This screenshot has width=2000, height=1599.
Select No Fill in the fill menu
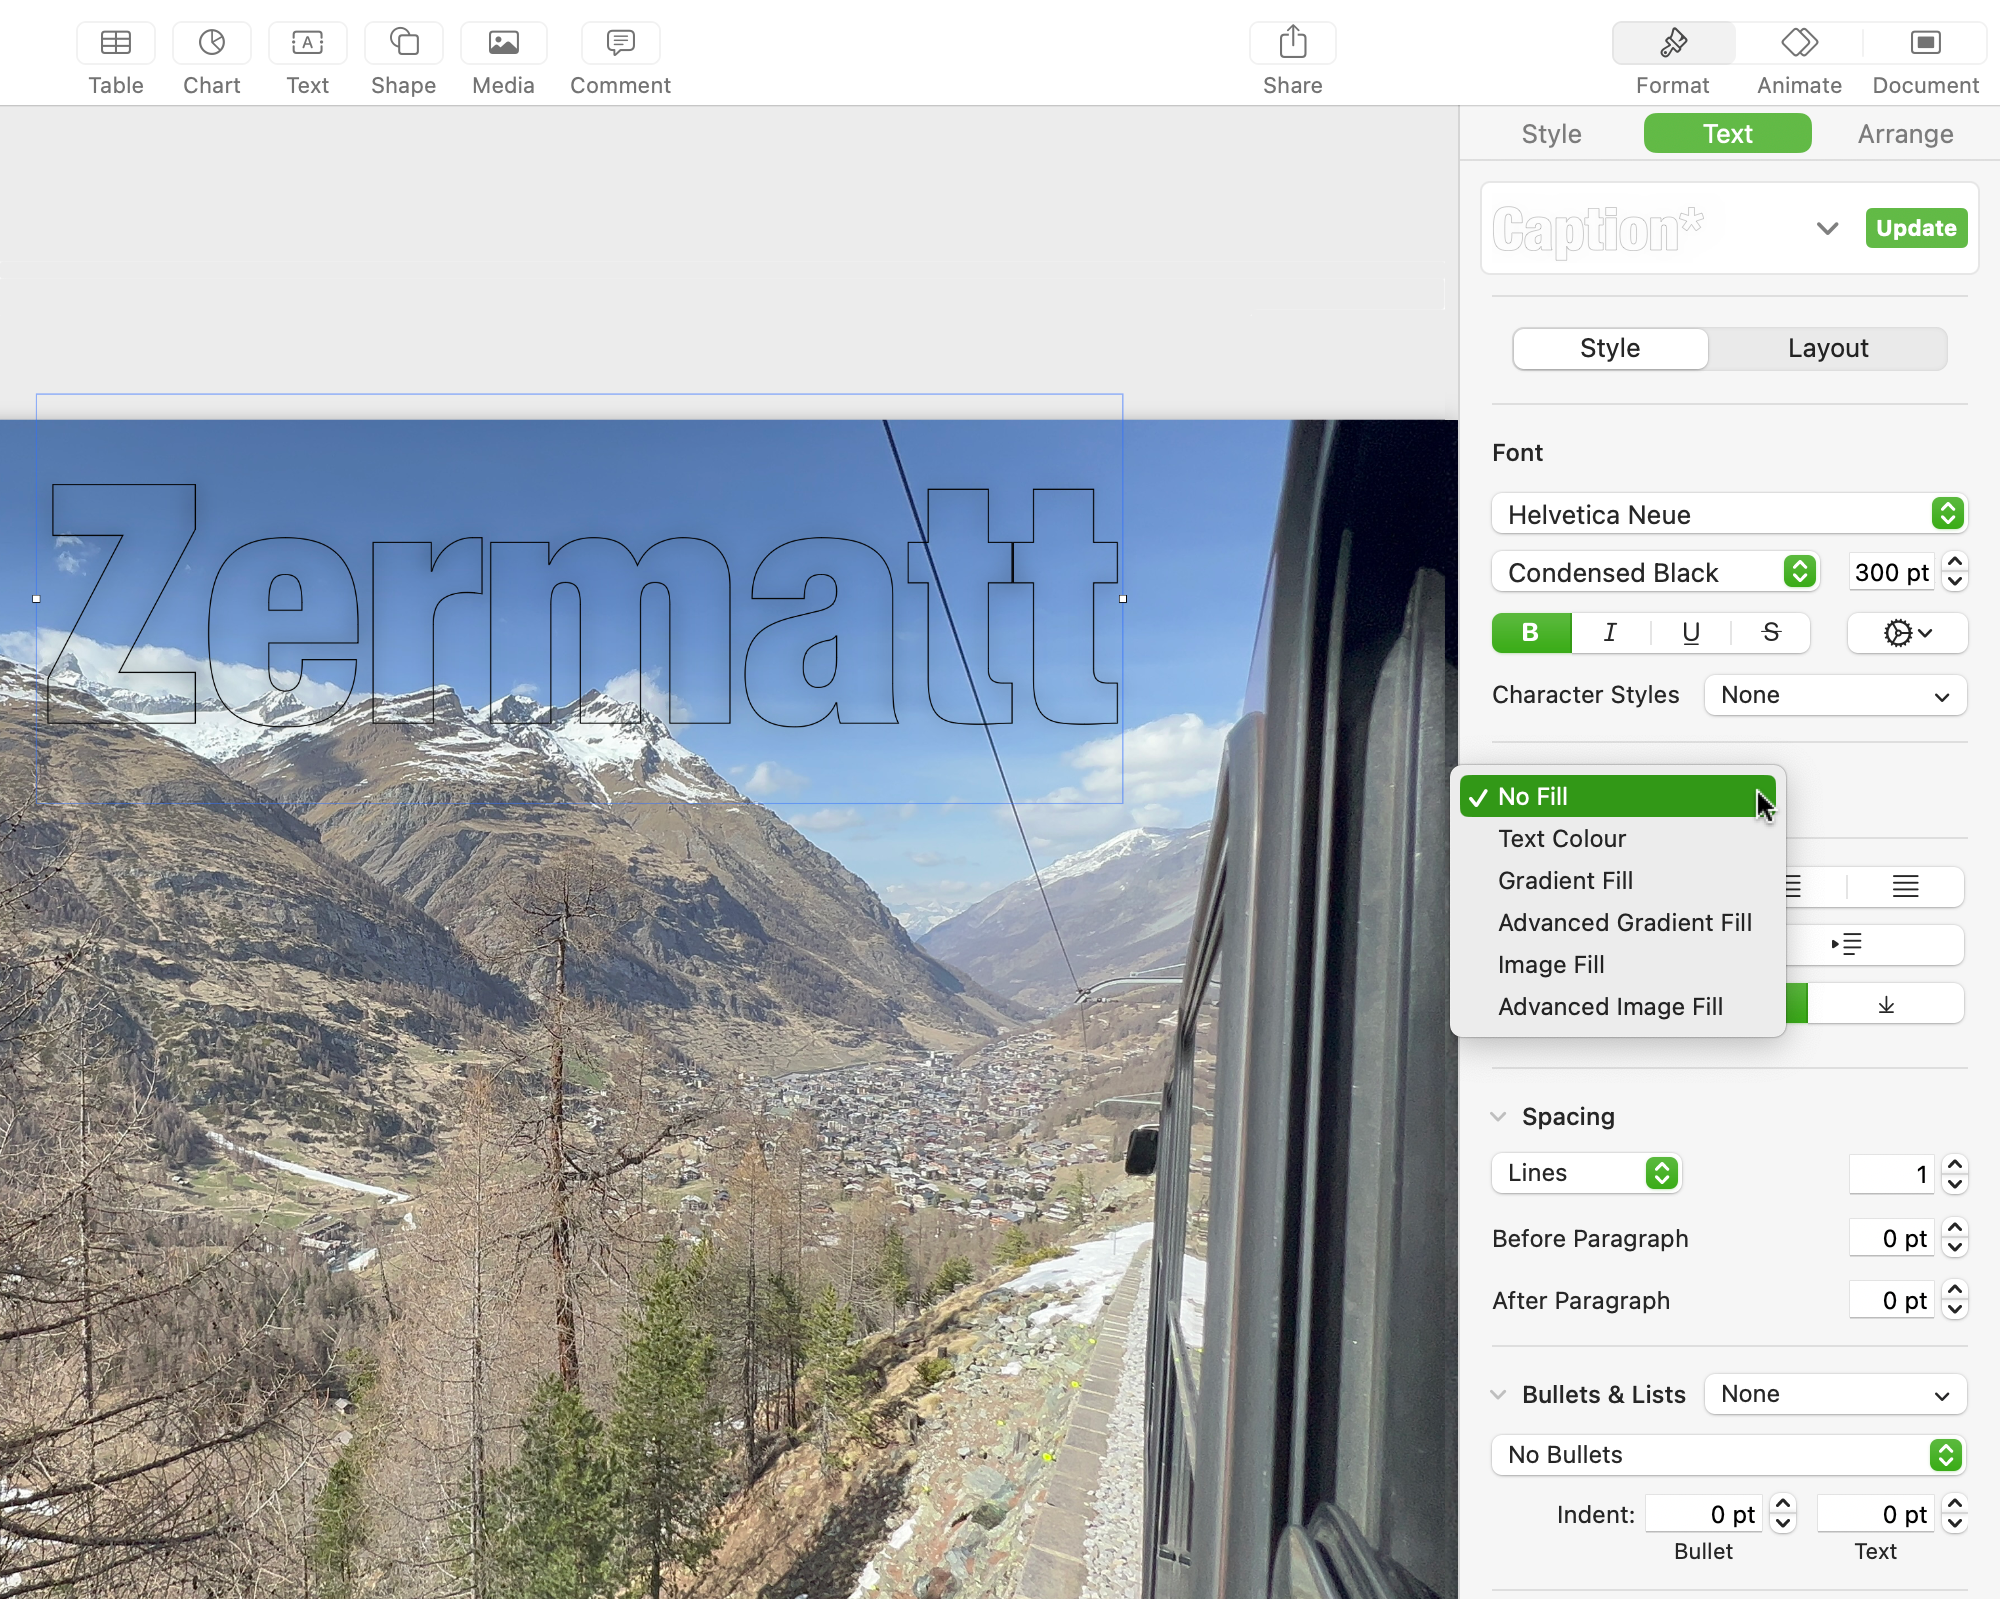[1617, 796]
